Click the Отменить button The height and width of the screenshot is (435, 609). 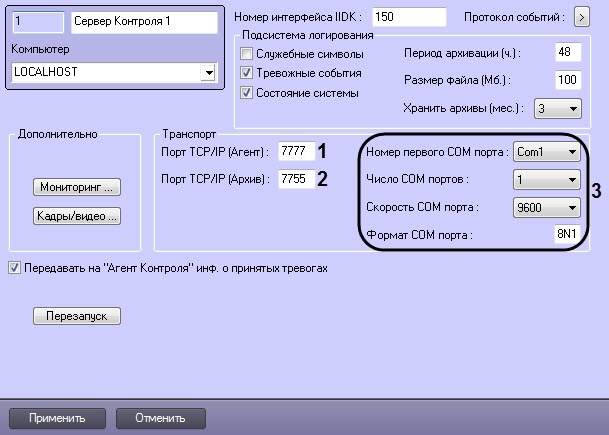coord(161,417)
